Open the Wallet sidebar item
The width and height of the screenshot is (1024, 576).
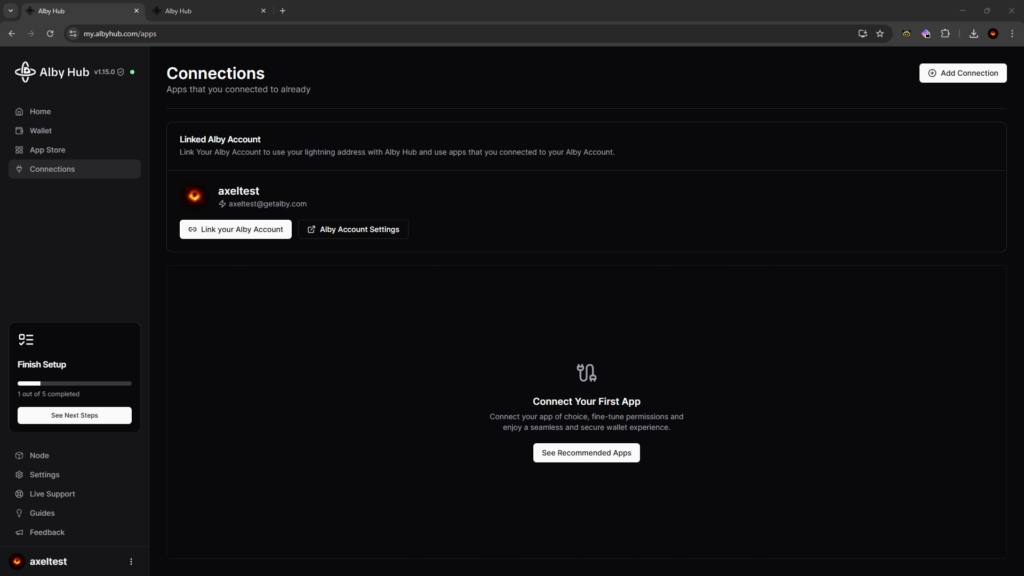coord(40,131)
